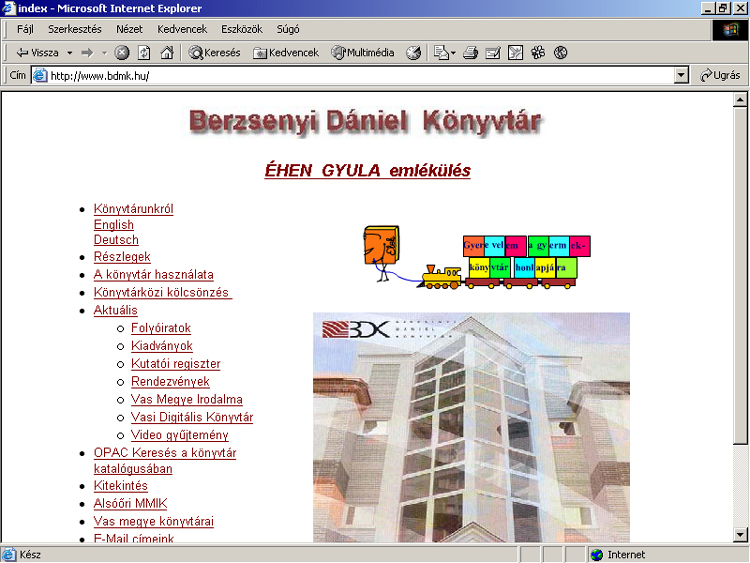Image resolution: width=750 pixels, height=563 pixels.
Task: Open the Szerkesztés menu
Action: click(x=75, y=29)
